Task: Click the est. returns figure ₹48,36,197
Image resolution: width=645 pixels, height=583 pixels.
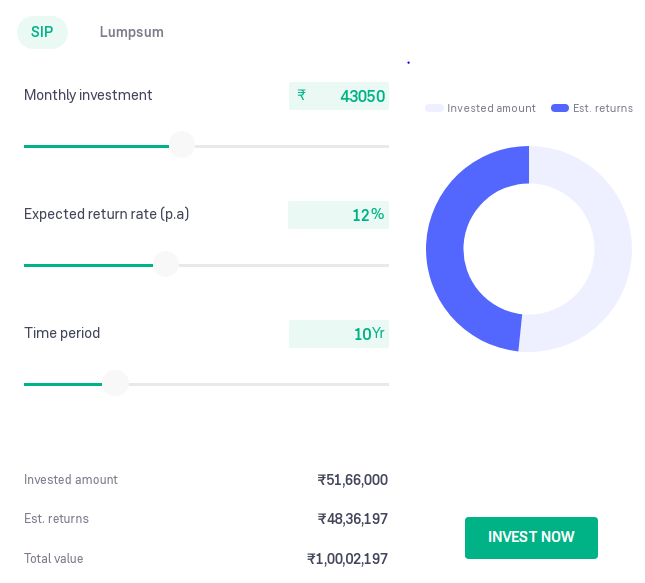Action: pos(352,519)
